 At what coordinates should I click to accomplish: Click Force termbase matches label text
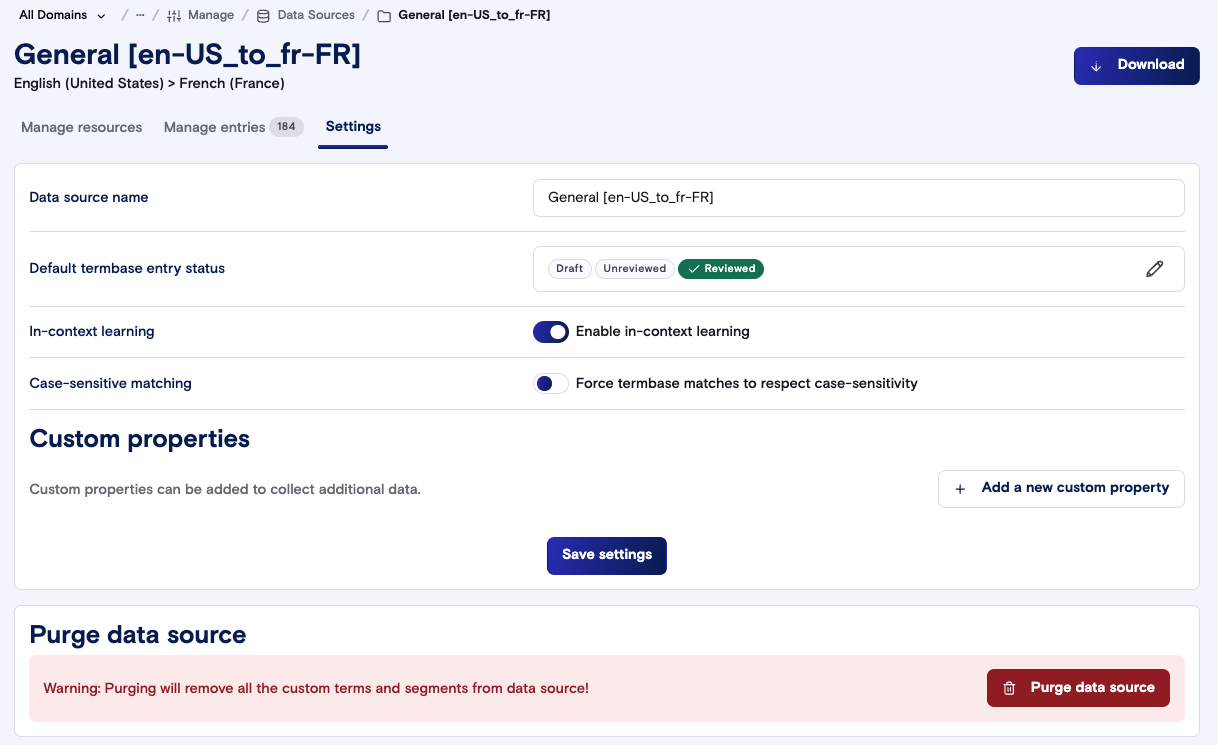pos(747,384)
